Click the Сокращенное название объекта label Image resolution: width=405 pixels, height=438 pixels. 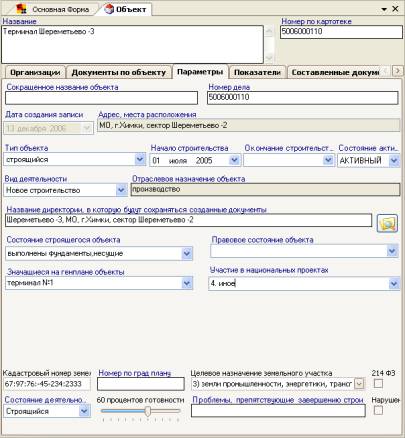point(62,87)
